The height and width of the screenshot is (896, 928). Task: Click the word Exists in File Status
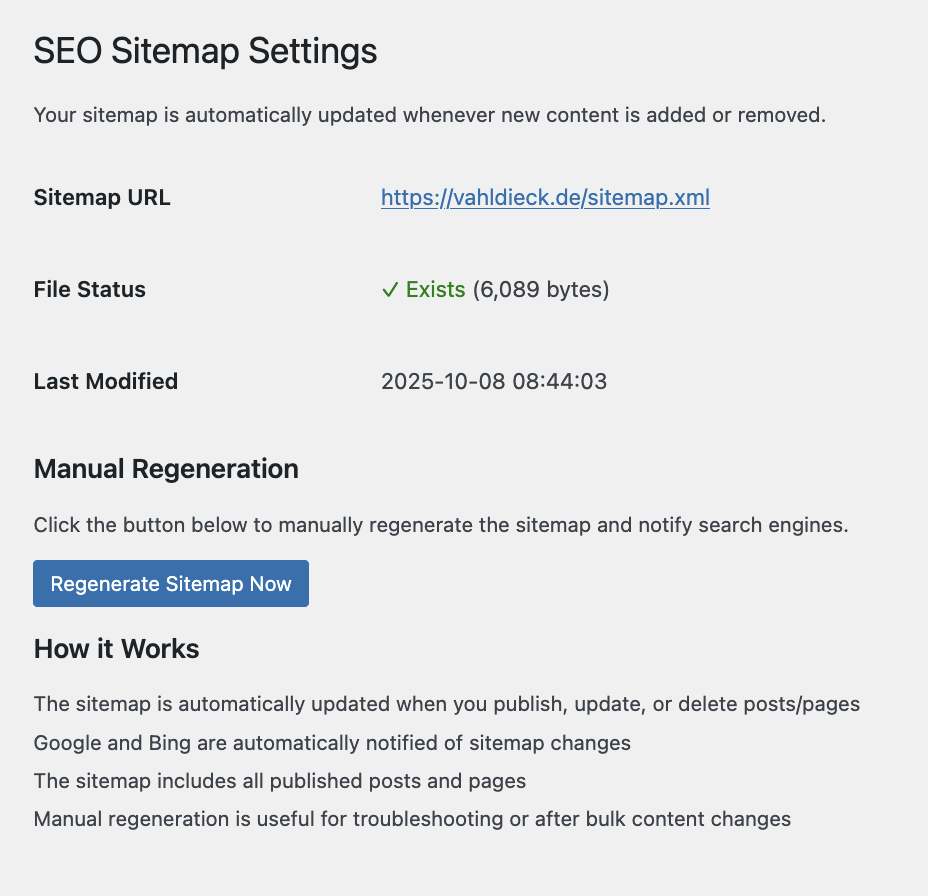[x=436, y=289]
